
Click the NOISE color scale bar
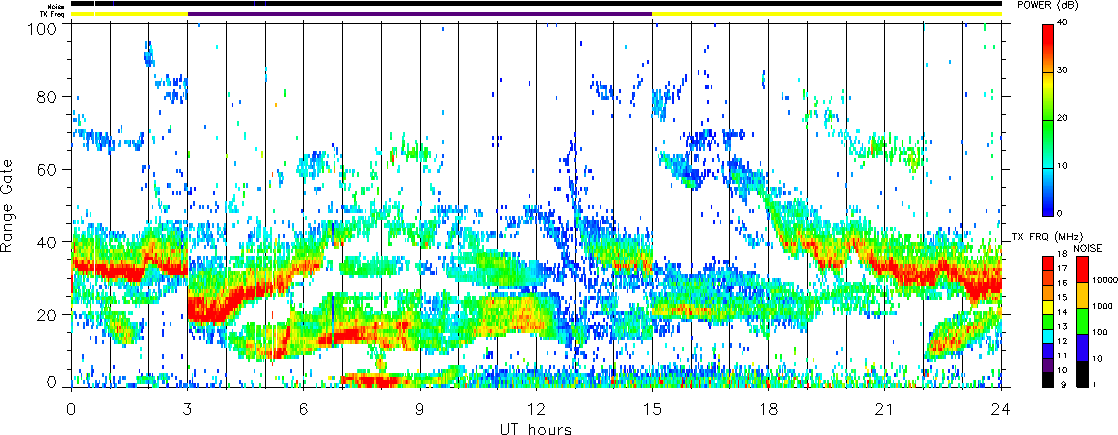click(x=1081, y=321)
